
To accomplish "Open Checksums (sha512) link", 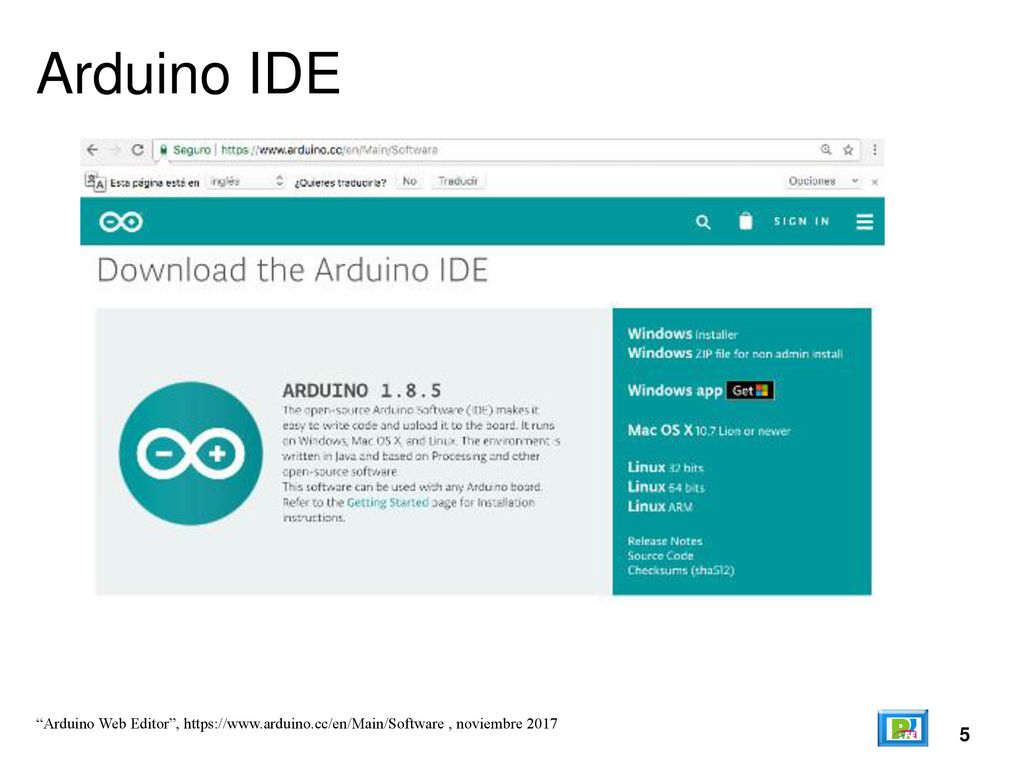I will click(680, 570).
